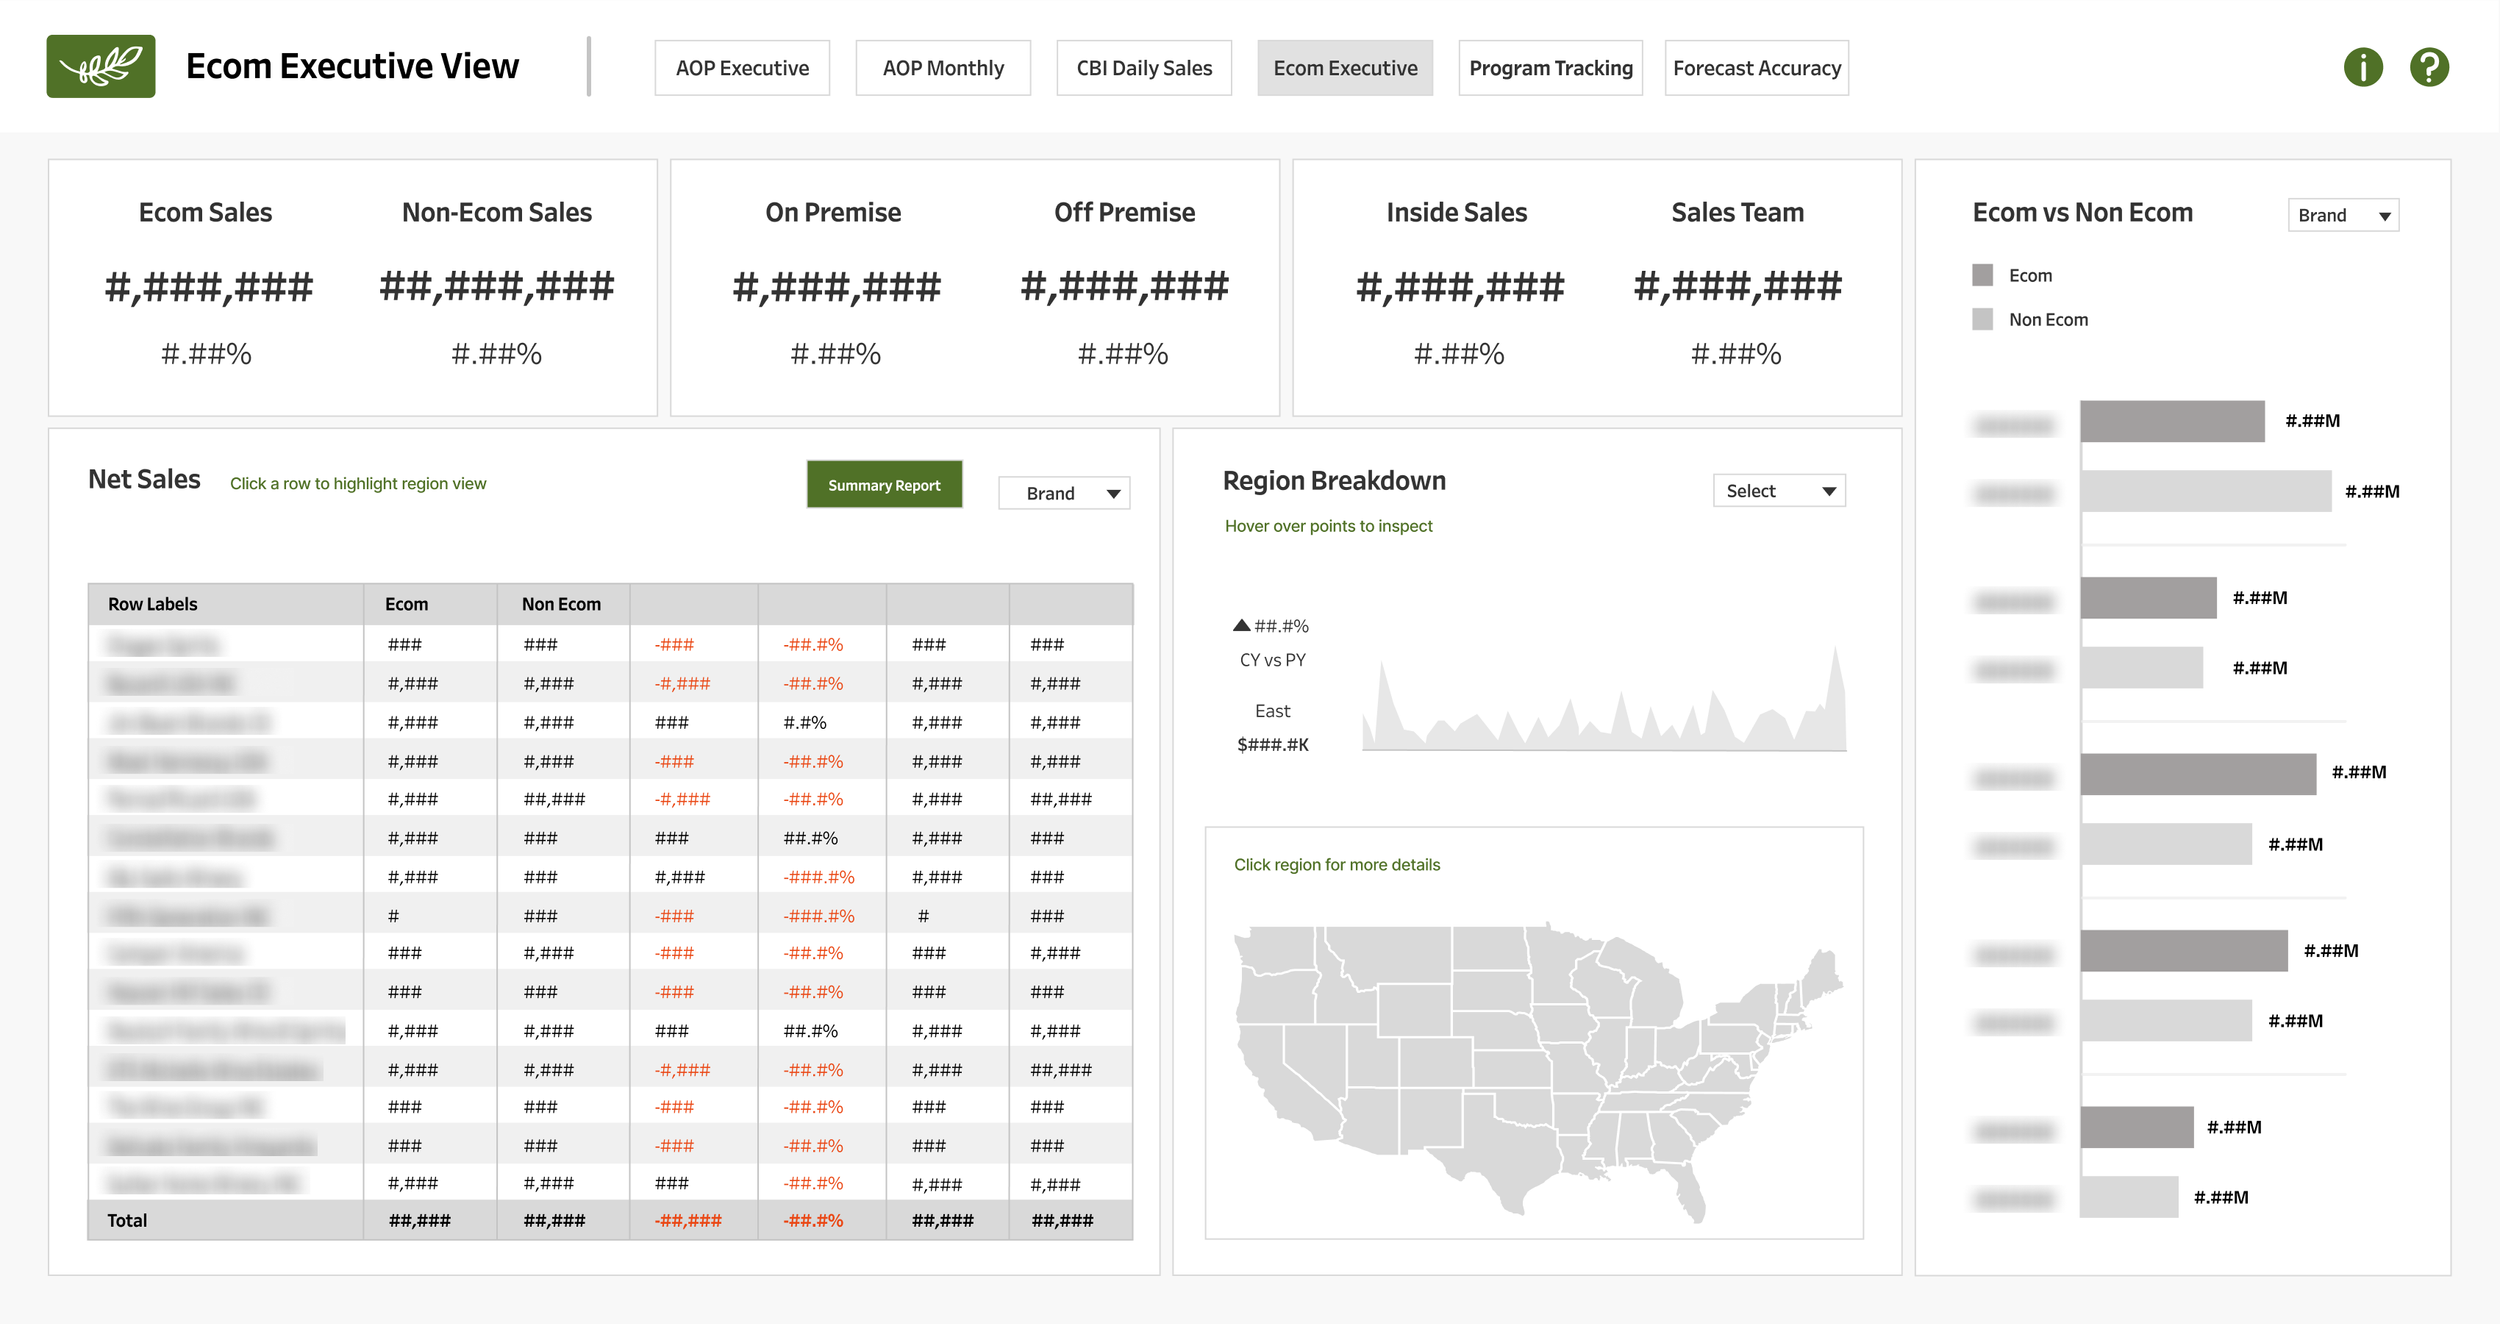2500x1324 pixels.
Task: Open the Forecast Accuracy tab
Action: 1756,68
